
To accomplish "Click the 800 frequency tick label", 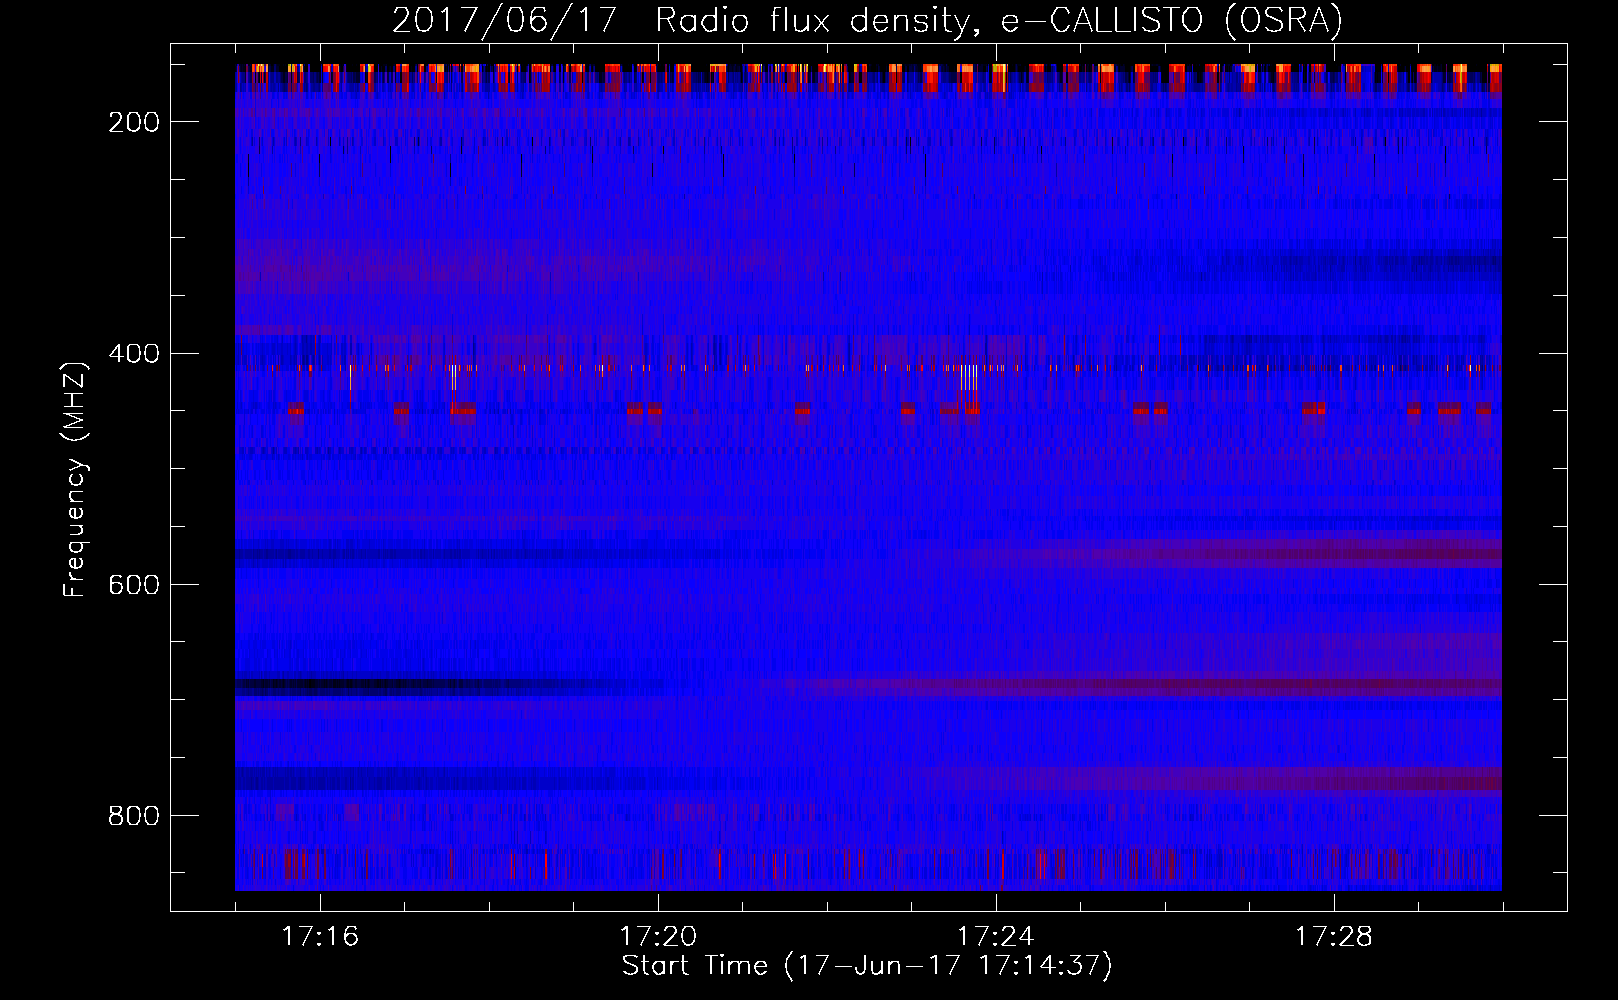I will tap(134, 816).
